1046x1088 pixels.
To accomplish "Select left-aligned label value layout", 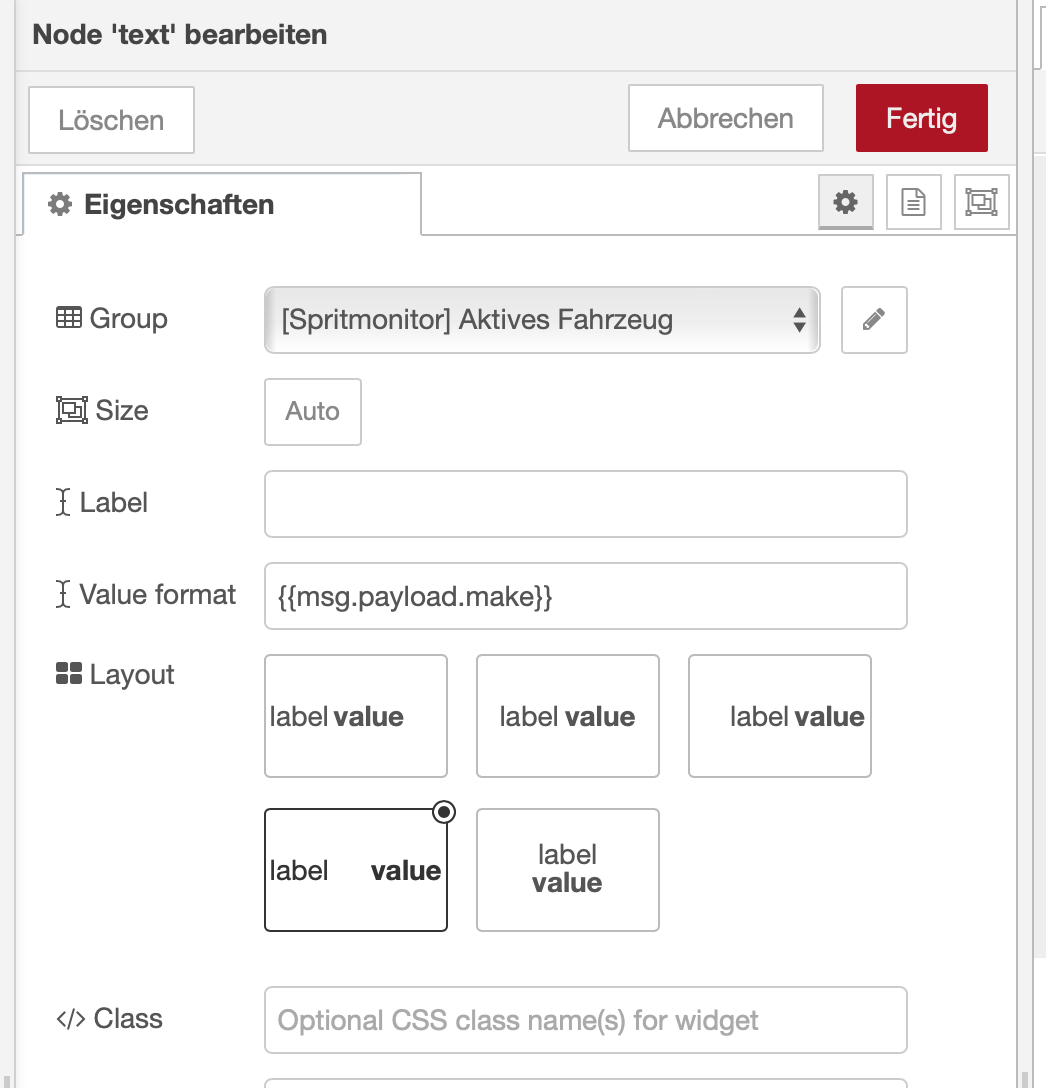I will (x=355, y=716).
